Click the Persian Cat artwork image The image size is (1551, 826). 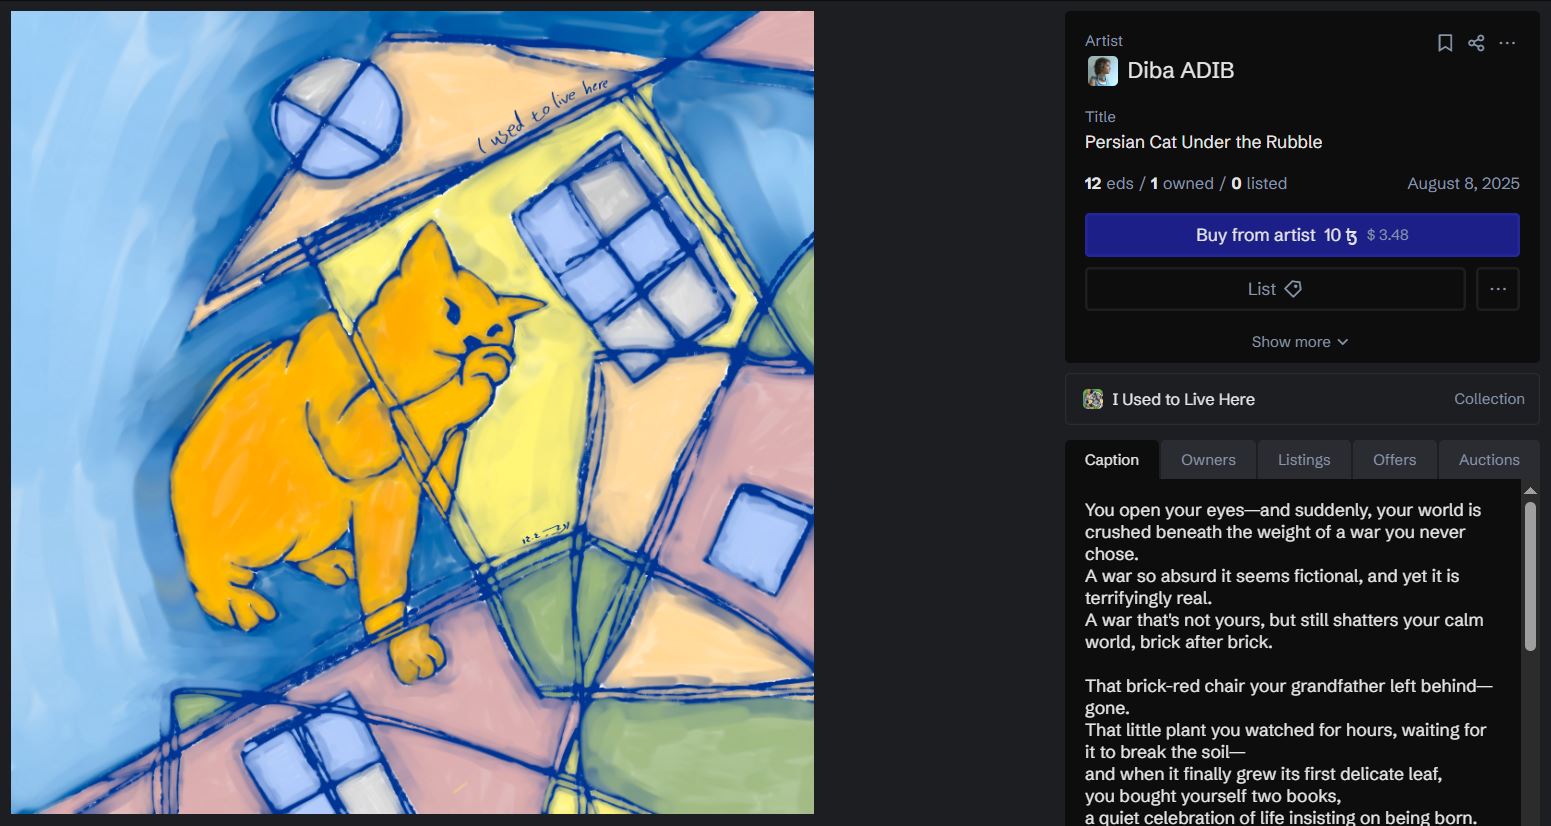412,412
